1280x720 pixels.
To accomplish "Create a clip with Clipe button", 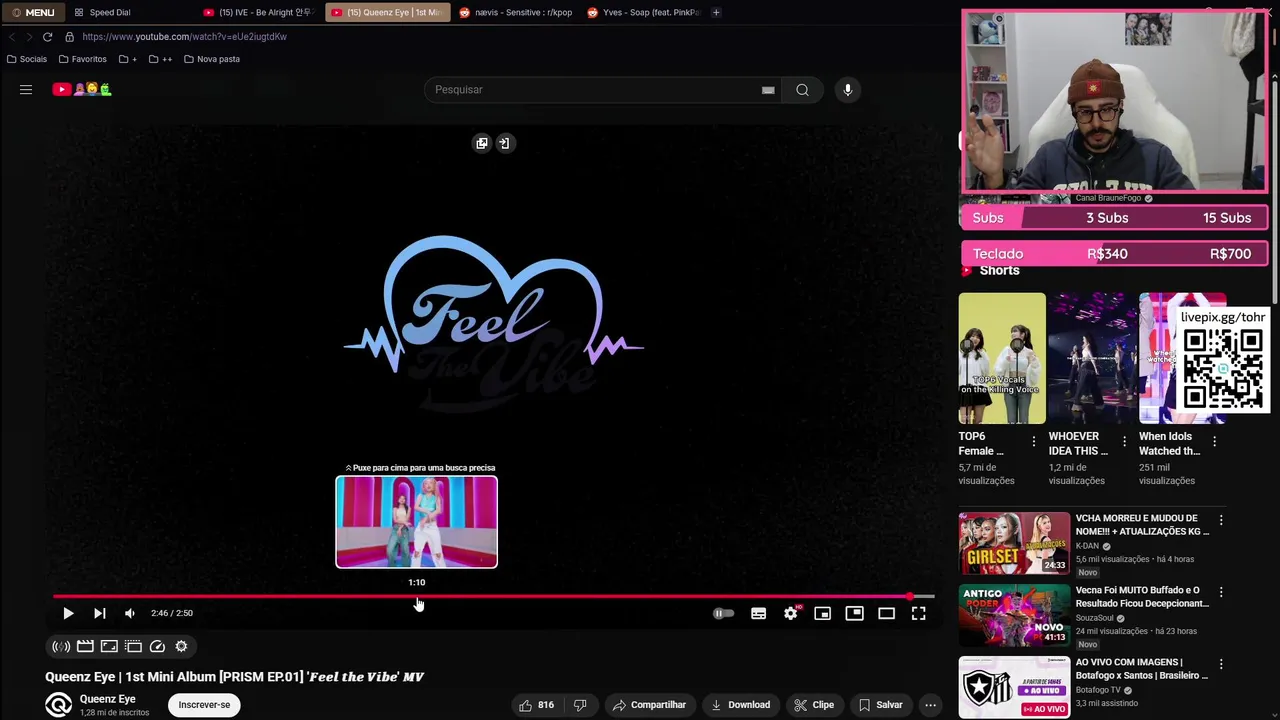I will (814, 705).
